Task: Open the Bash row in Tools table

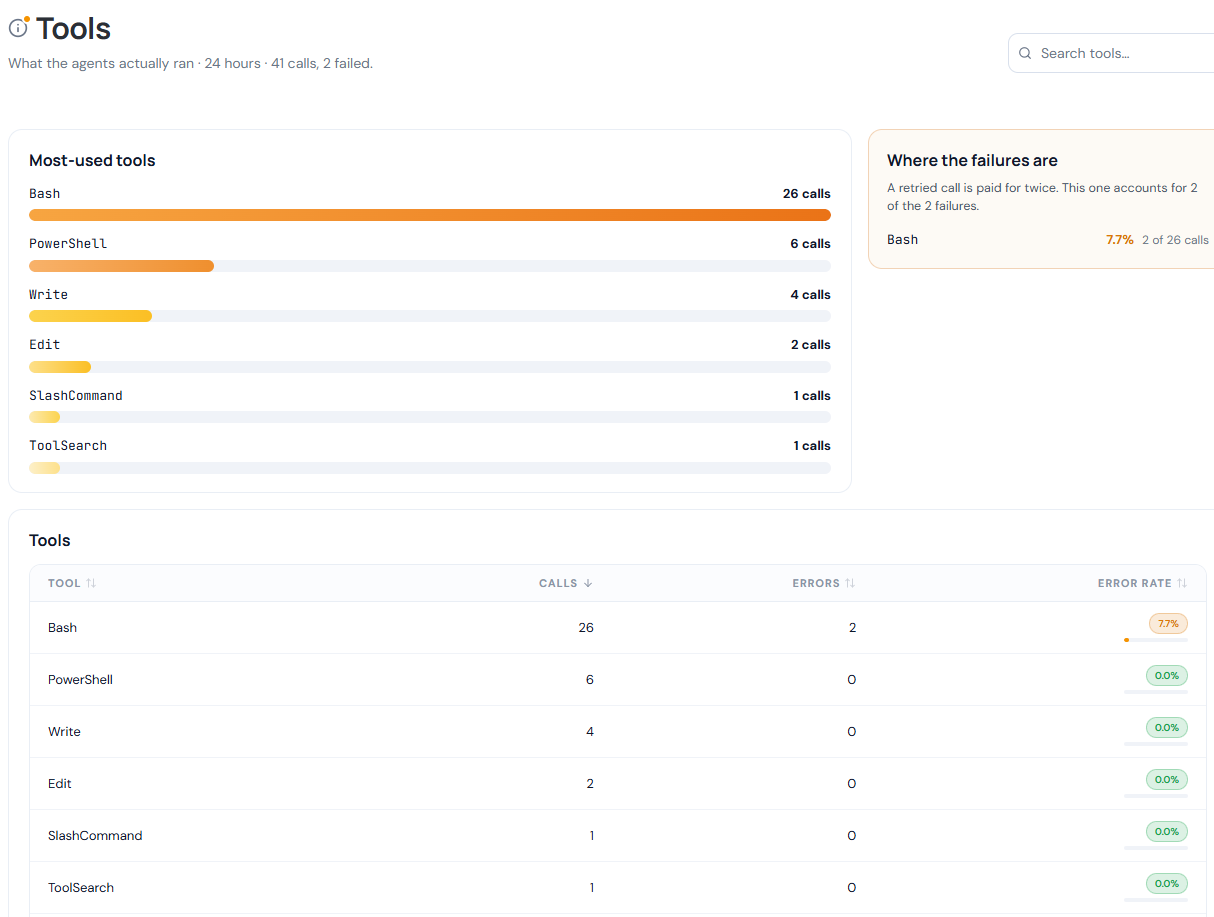Action: click(x=618, y=628)
